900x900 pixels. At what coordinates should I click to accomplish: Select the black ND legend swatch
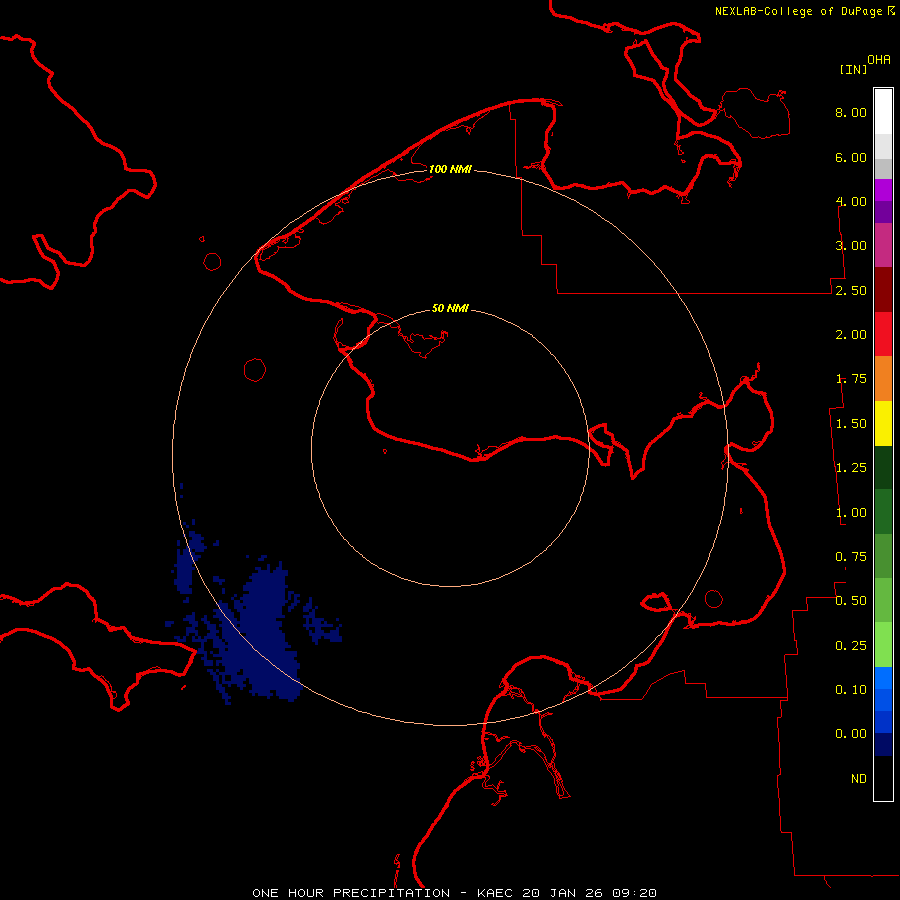click(x=883, y=778)
